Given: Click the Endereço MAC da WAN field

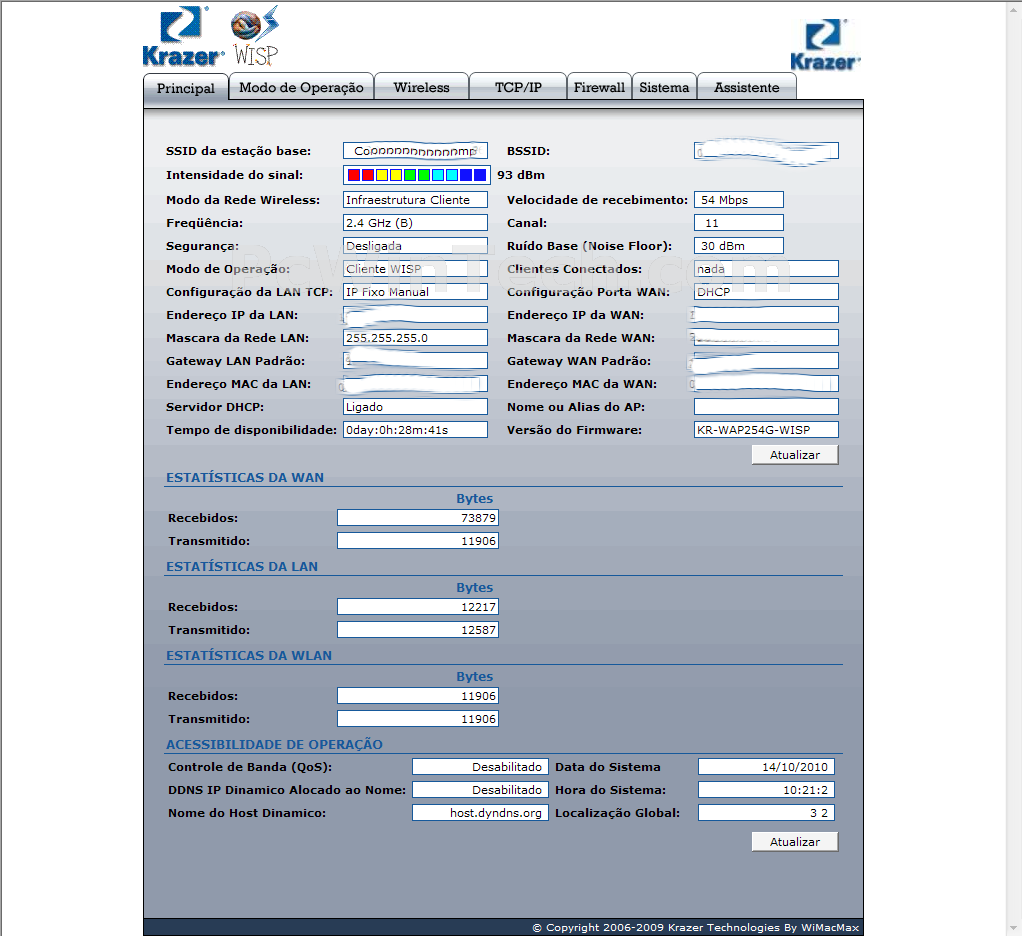Looking at the screenshot, I should click(x=766, y=384).
